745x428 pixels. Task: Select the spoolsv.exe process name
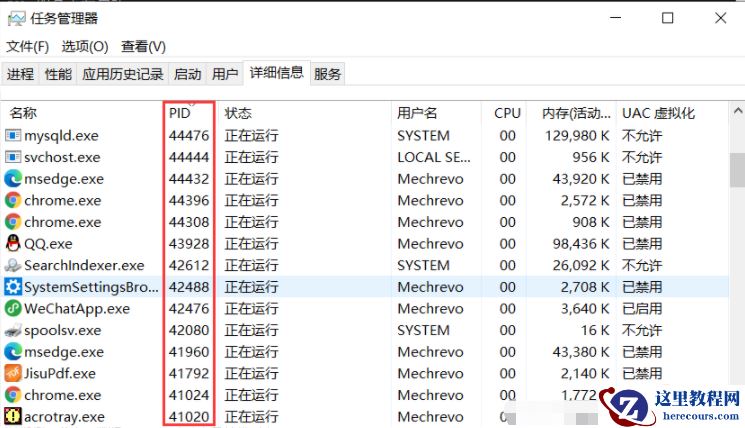[63, 331]
